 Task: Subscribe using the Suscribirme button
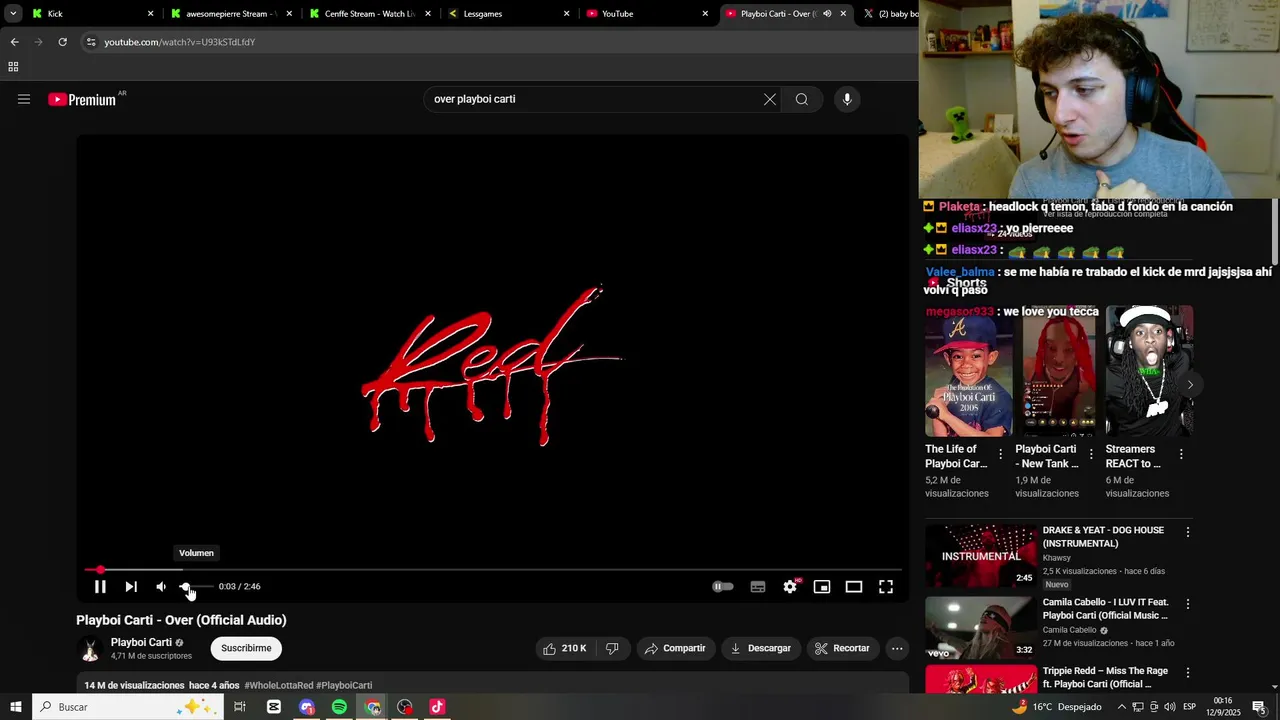[x=246, y=648]
